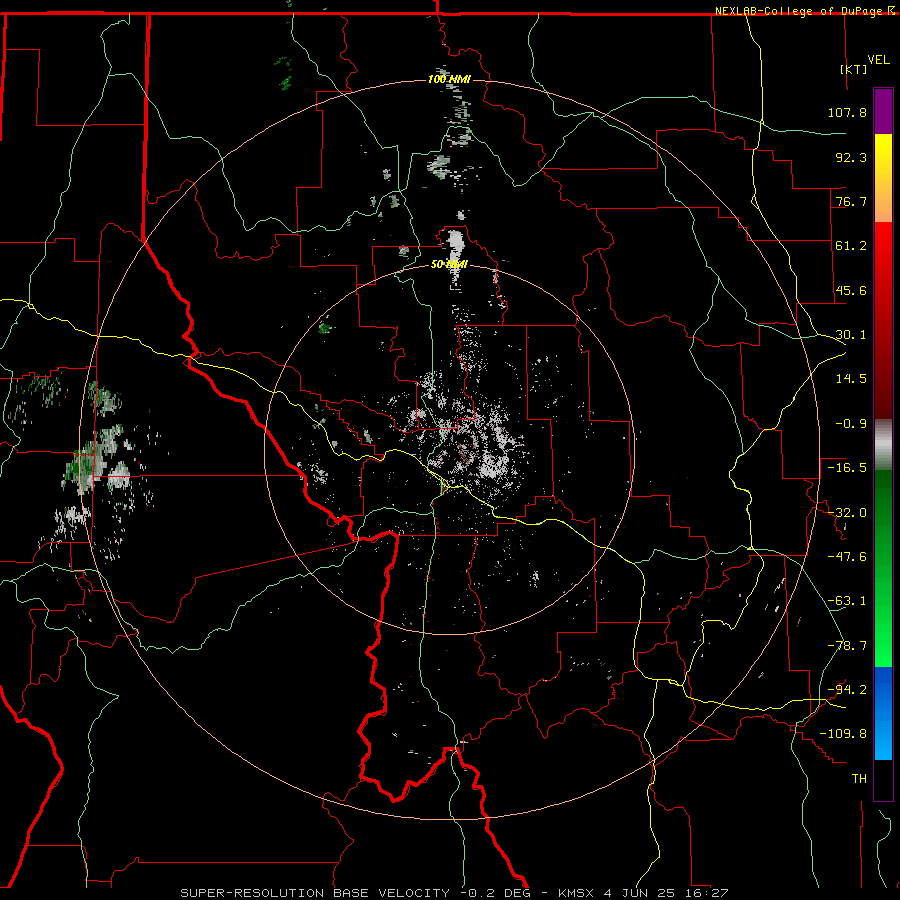
Task: Click the 61.2 velocity scale value
Action: point(851,246)
